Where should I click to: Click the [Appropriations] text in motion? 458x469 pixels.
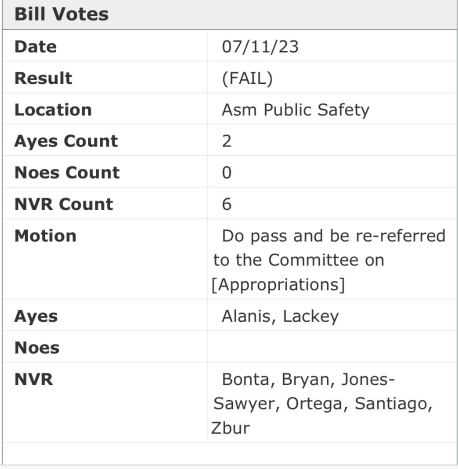278,285
